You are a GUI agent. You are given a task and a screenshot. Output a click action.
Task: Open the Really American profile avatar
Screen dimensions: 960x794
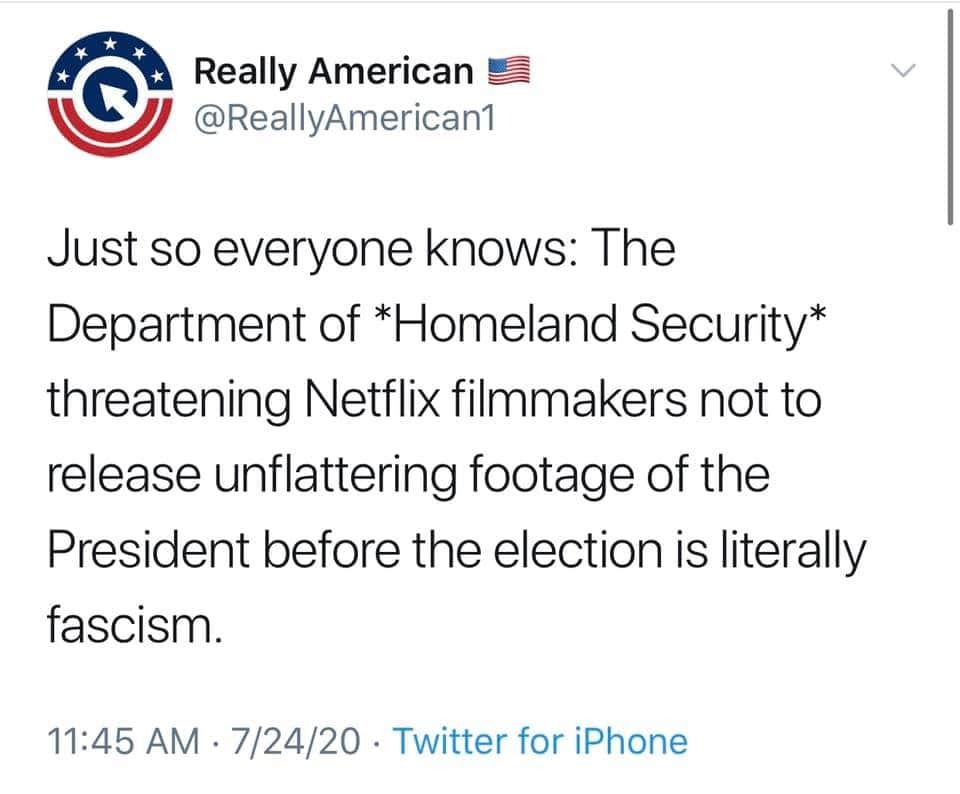tap(107, 97)
